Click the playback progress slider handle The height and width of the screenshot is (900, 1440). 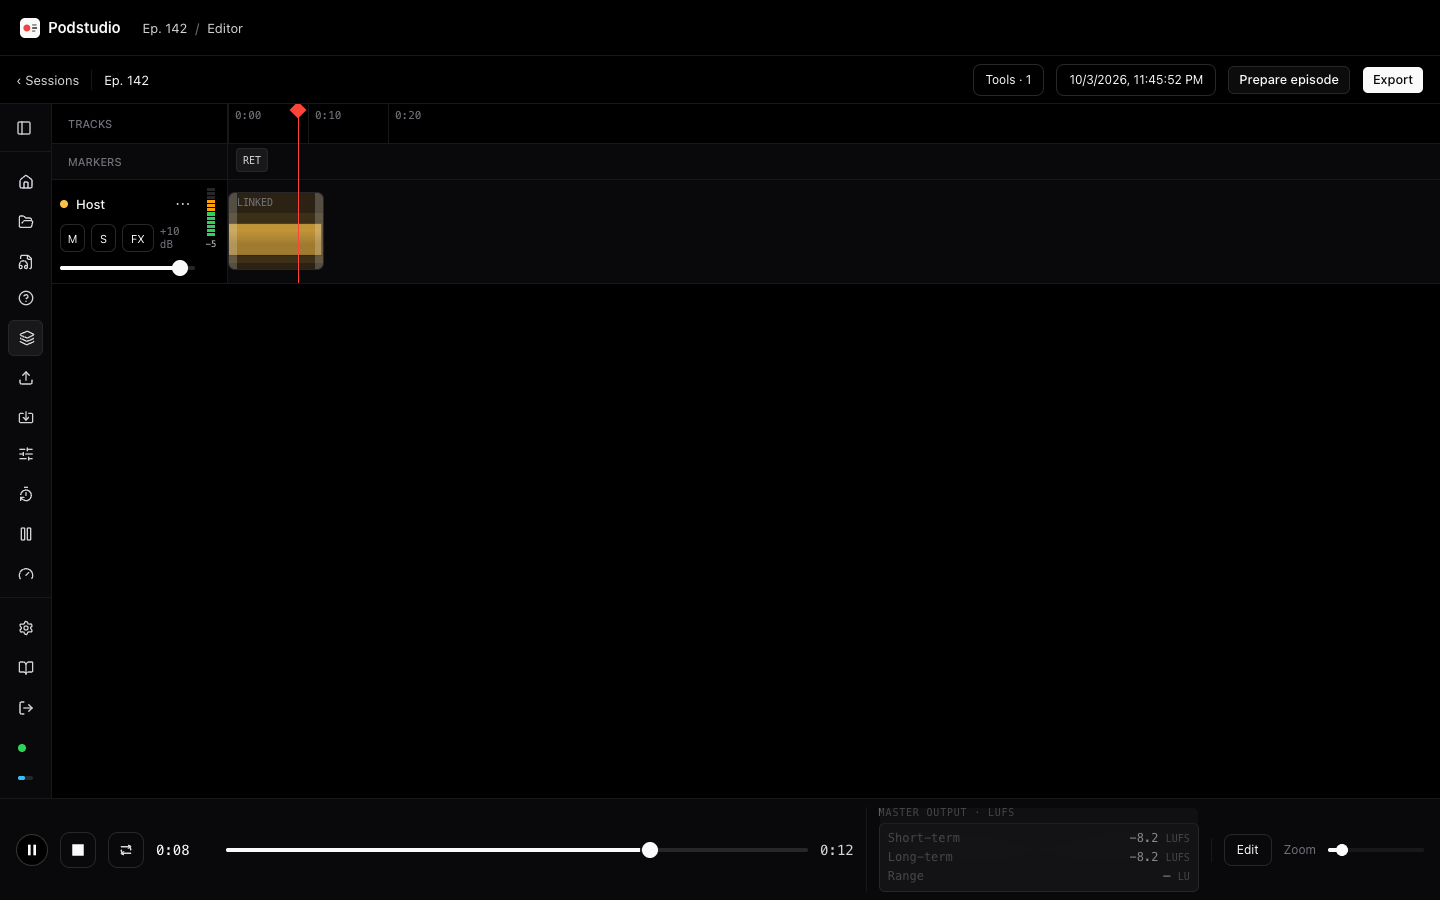tap(650, 850)
